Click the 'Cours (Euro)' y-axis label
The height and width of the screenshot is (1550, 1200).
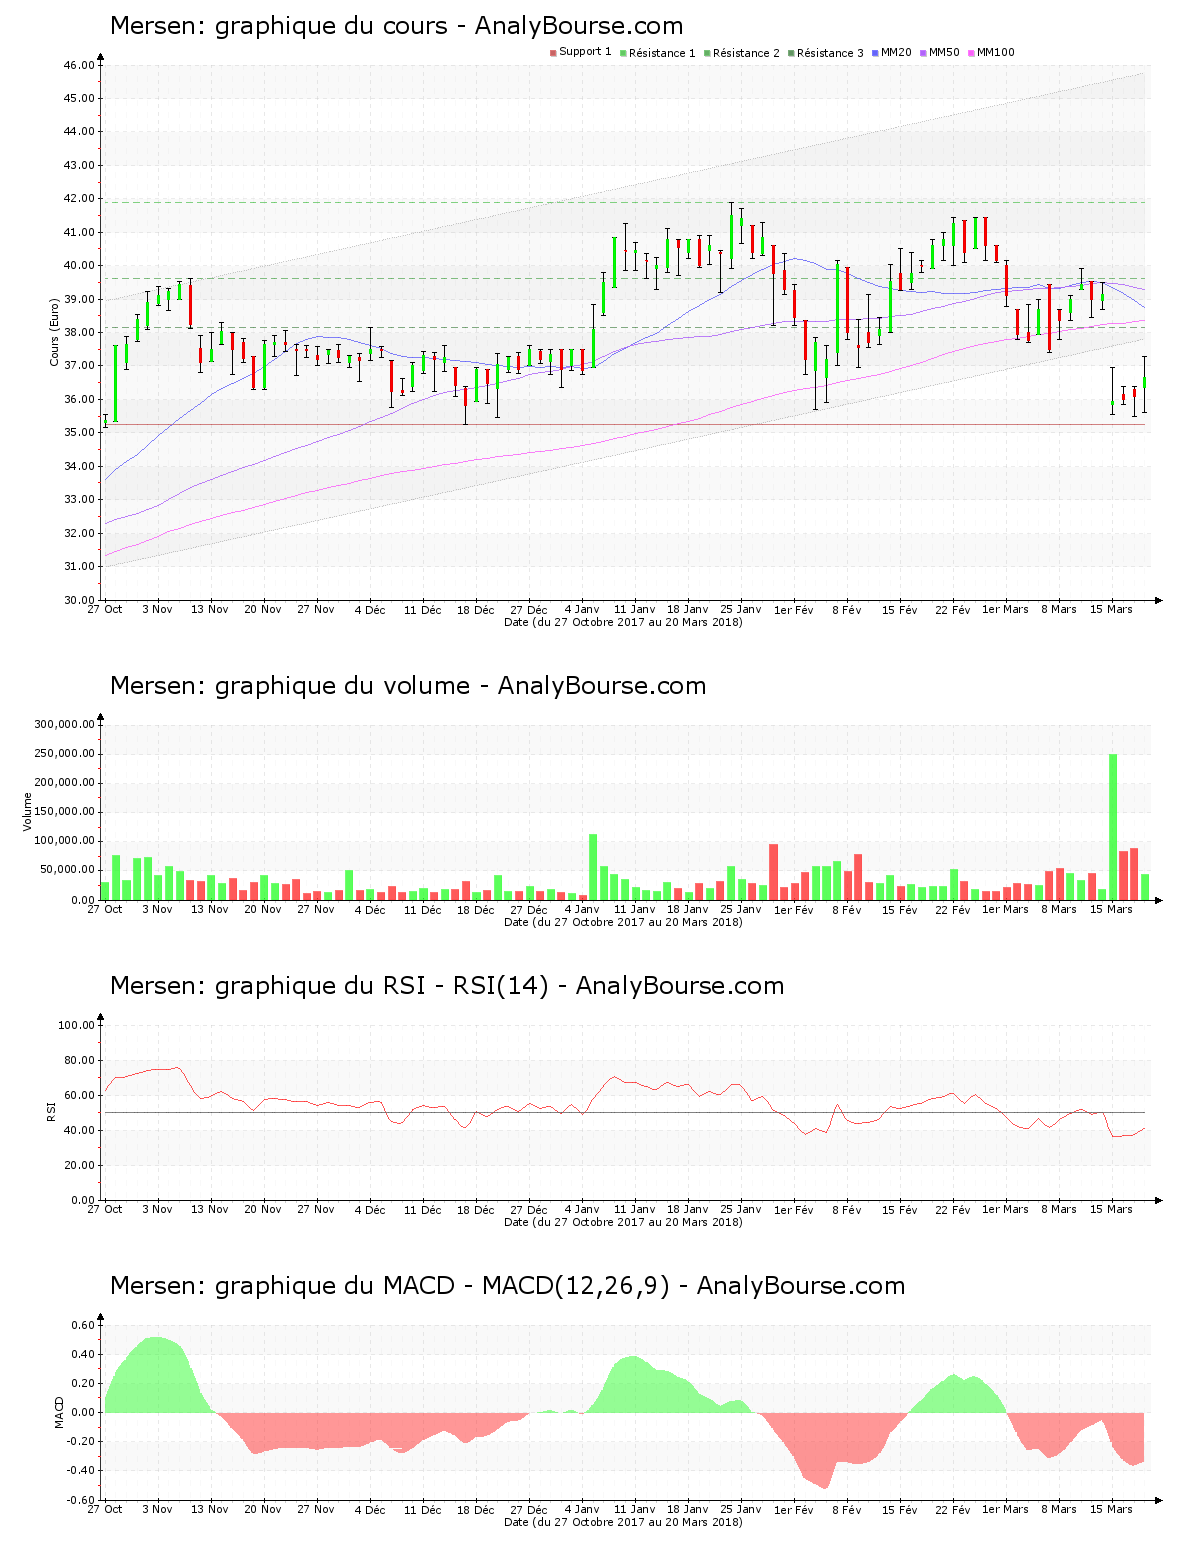click(55, 332)
